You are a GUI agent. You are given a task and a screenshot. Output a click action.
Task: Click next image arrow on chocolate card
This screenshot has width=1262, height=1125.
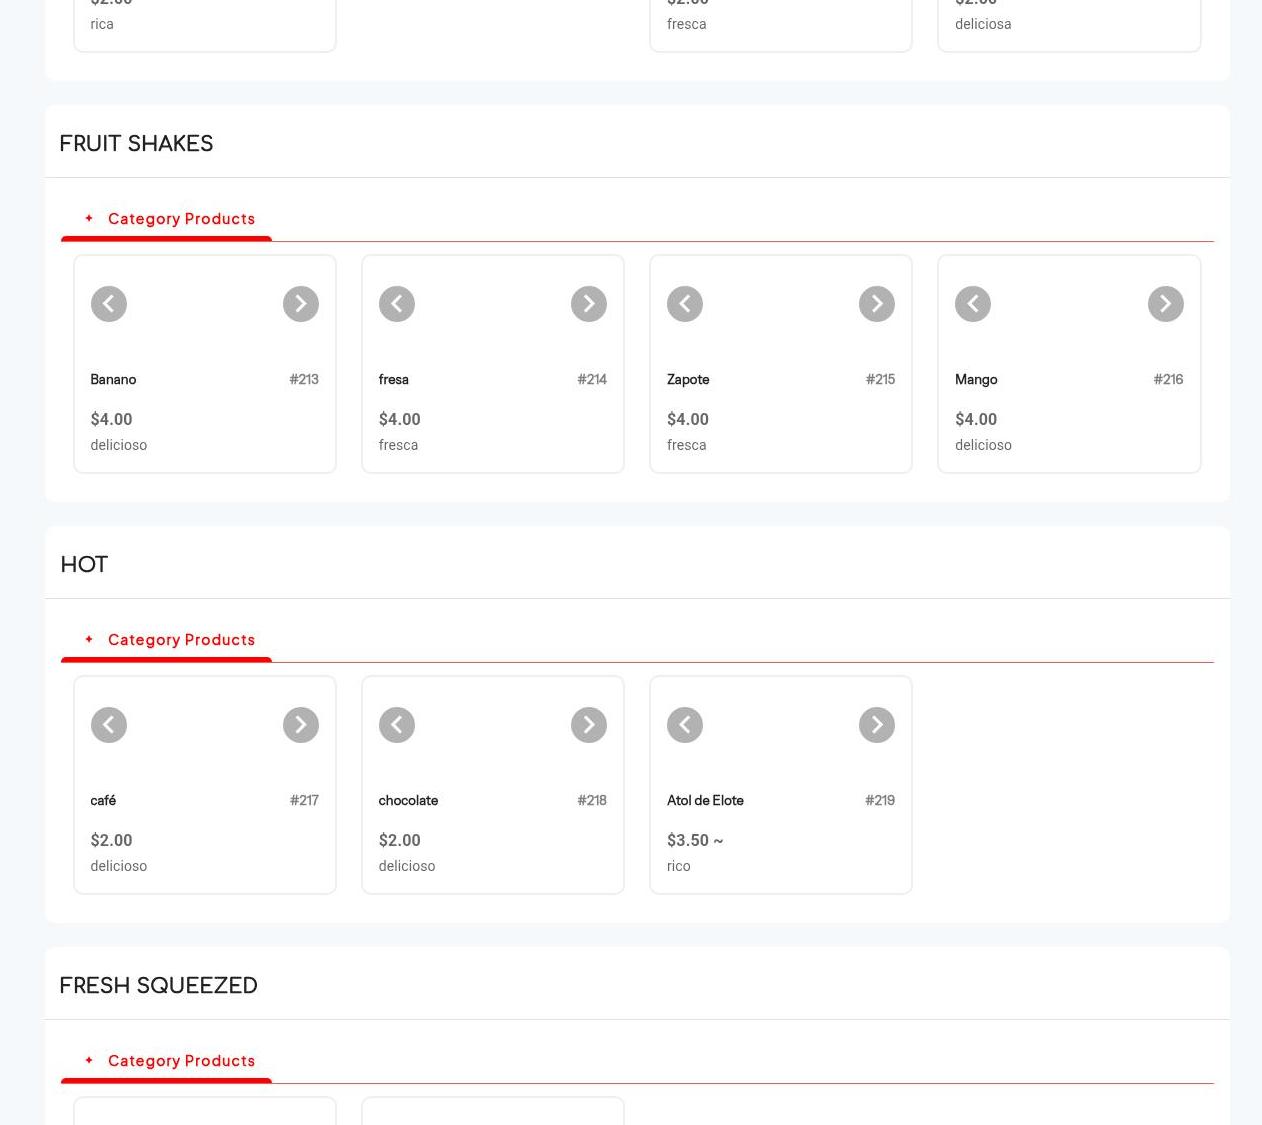point(588,725)
